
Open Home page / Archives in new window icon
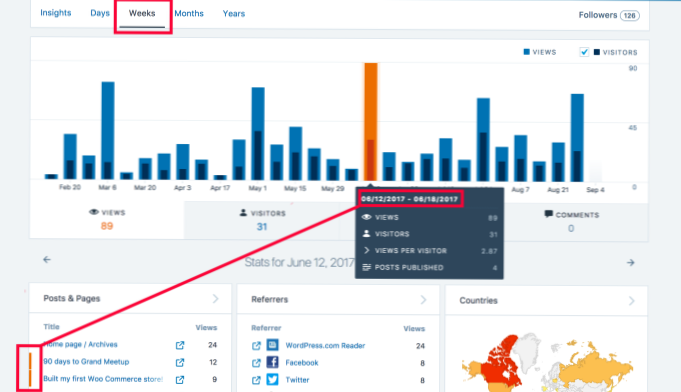point(180,345)
